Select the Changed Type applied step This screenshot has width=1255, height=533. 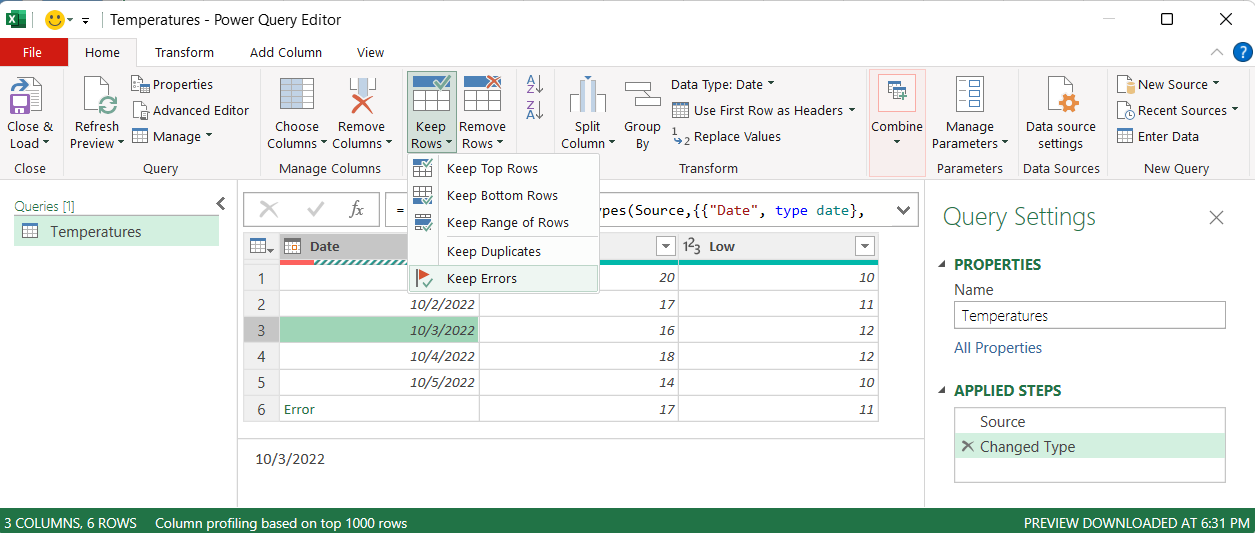(1090, 446)
